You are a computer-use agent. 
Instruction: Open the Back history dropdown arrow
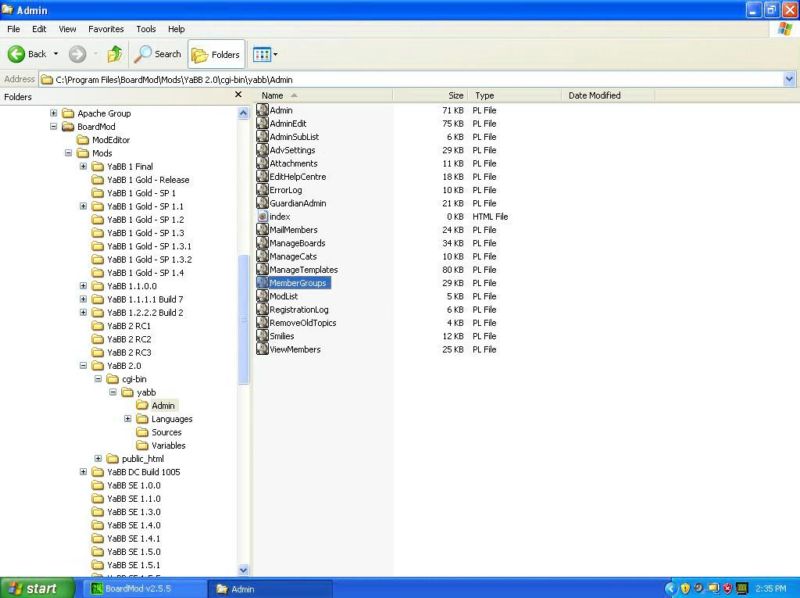(x=56, y=54)
